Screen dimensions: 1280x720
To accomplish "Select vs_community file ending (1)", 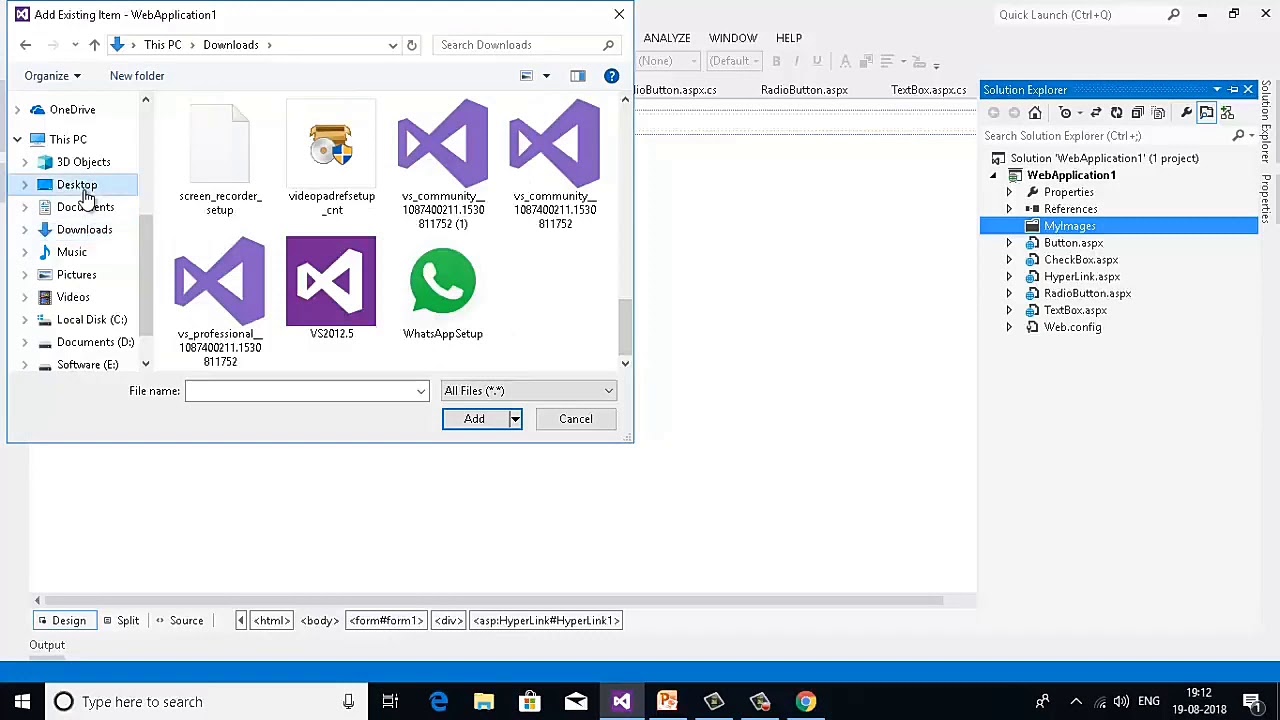I will coord(443,164).
